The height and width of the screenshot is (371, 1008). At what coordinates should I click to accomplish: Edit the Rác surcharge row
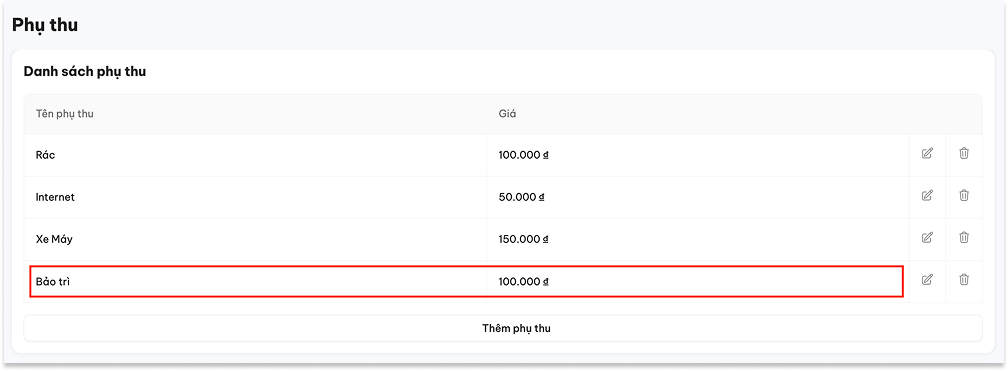click(x=927, y=154)
